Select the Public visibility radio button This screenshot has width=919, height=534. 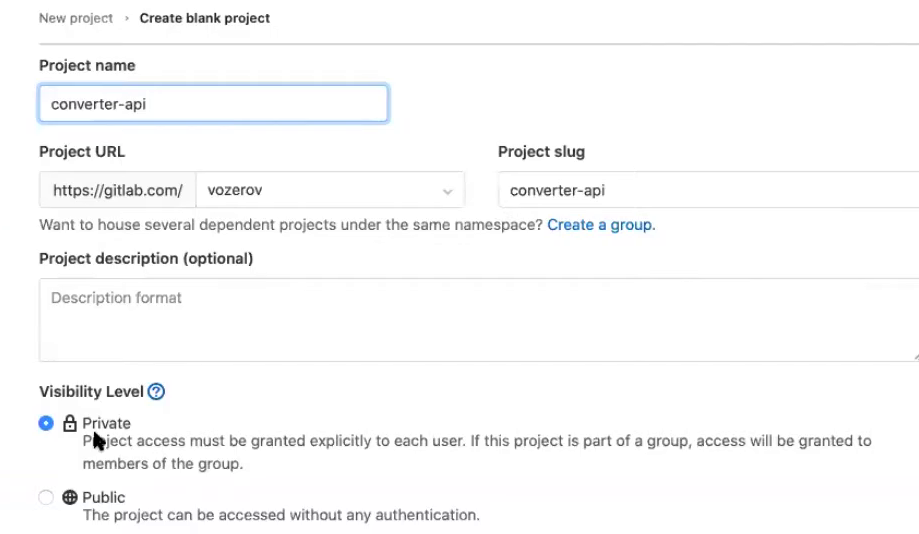point(46,497)
